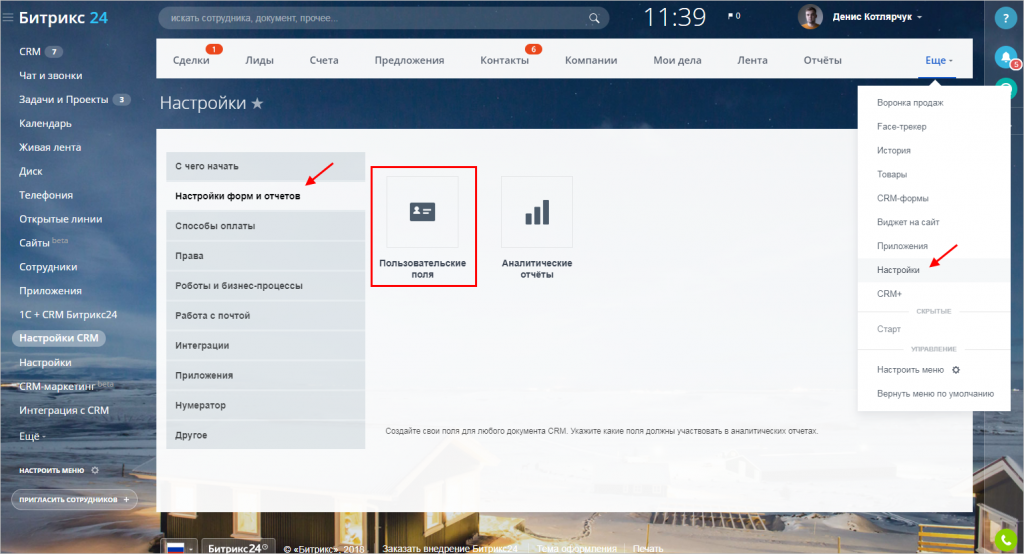Click the star next to Настройки title
This screenshot has height=554, width=1024.
tap(257, 103)
